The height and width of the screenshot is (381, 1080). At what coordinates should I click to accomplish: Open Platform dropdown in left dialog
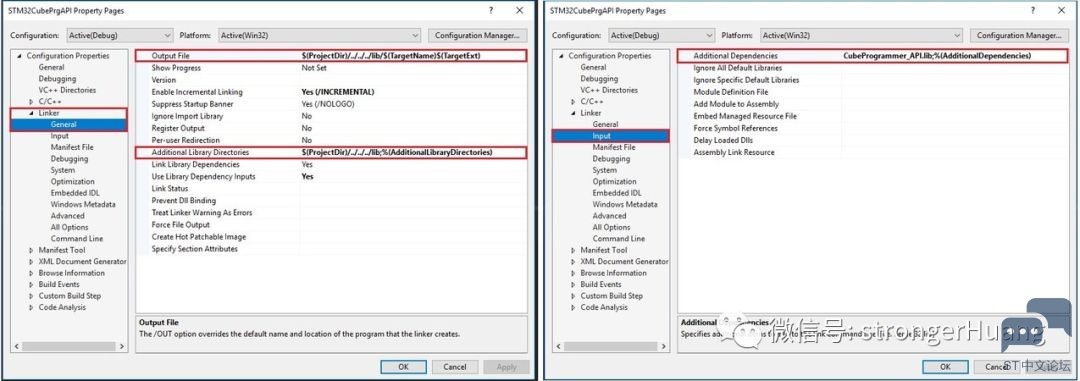click(319, 35)
